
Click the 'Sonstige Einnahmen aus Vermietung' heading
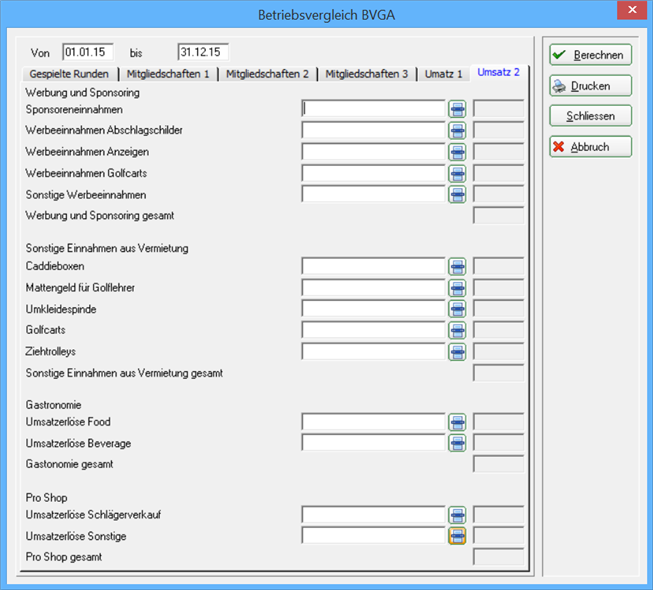click(x=107, y=249)
